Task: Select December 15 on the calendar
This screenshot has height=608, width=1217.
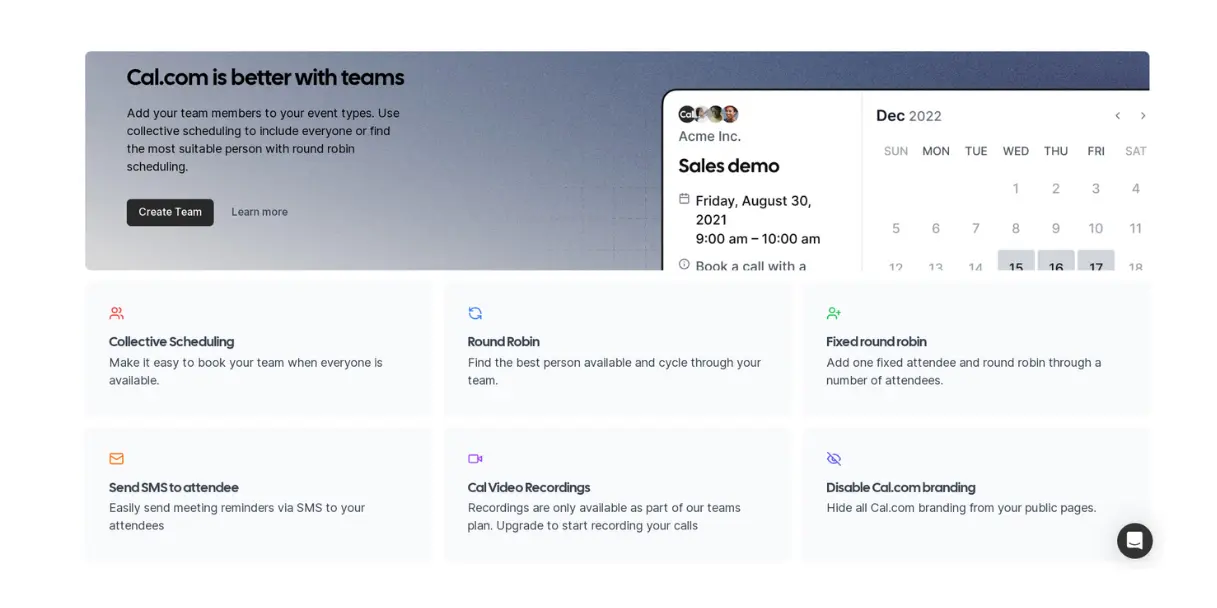Action: pos(1016,262)
